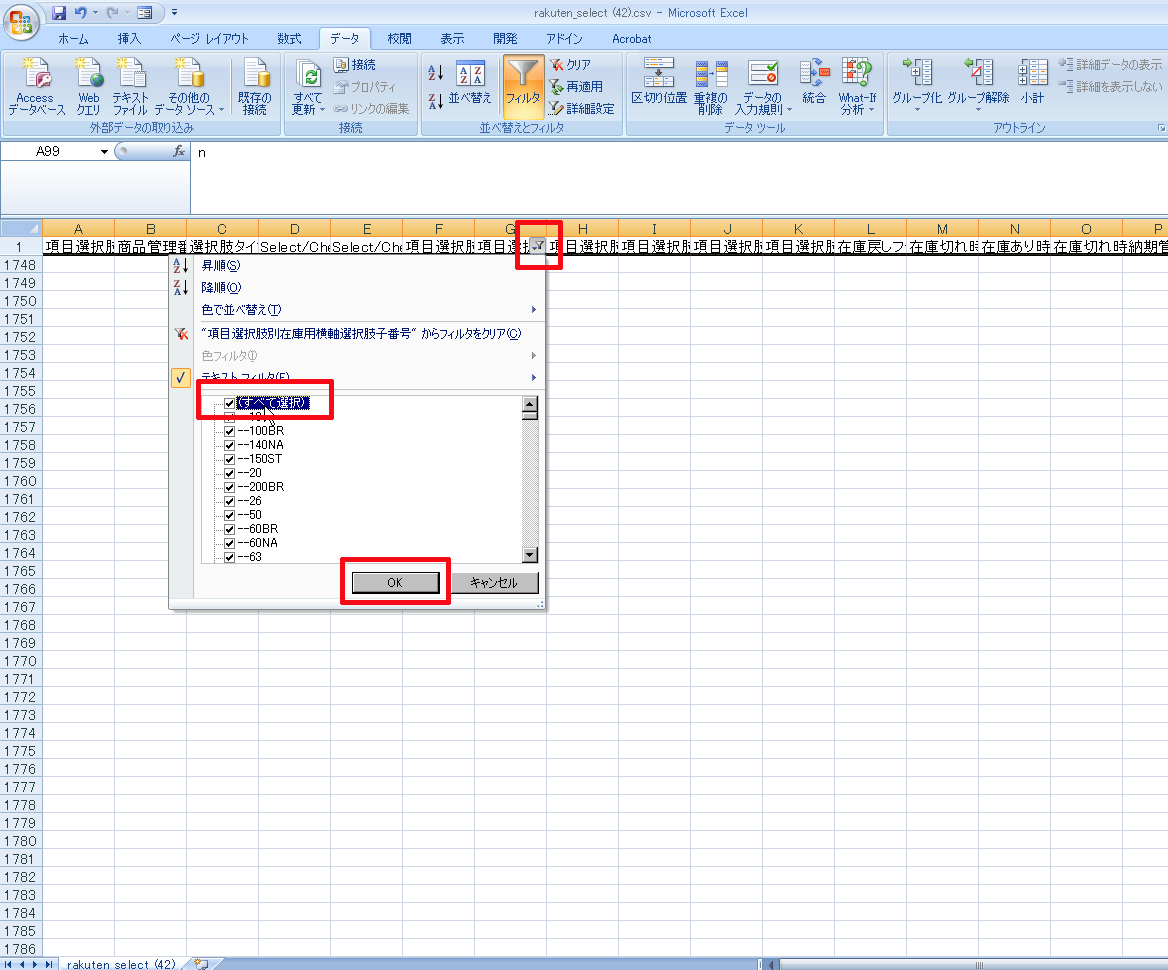The height and width of the screenshot is (970, 1168).
Task: Open 既存の接続 in the ribbon
Action: (x=255, y=86)
